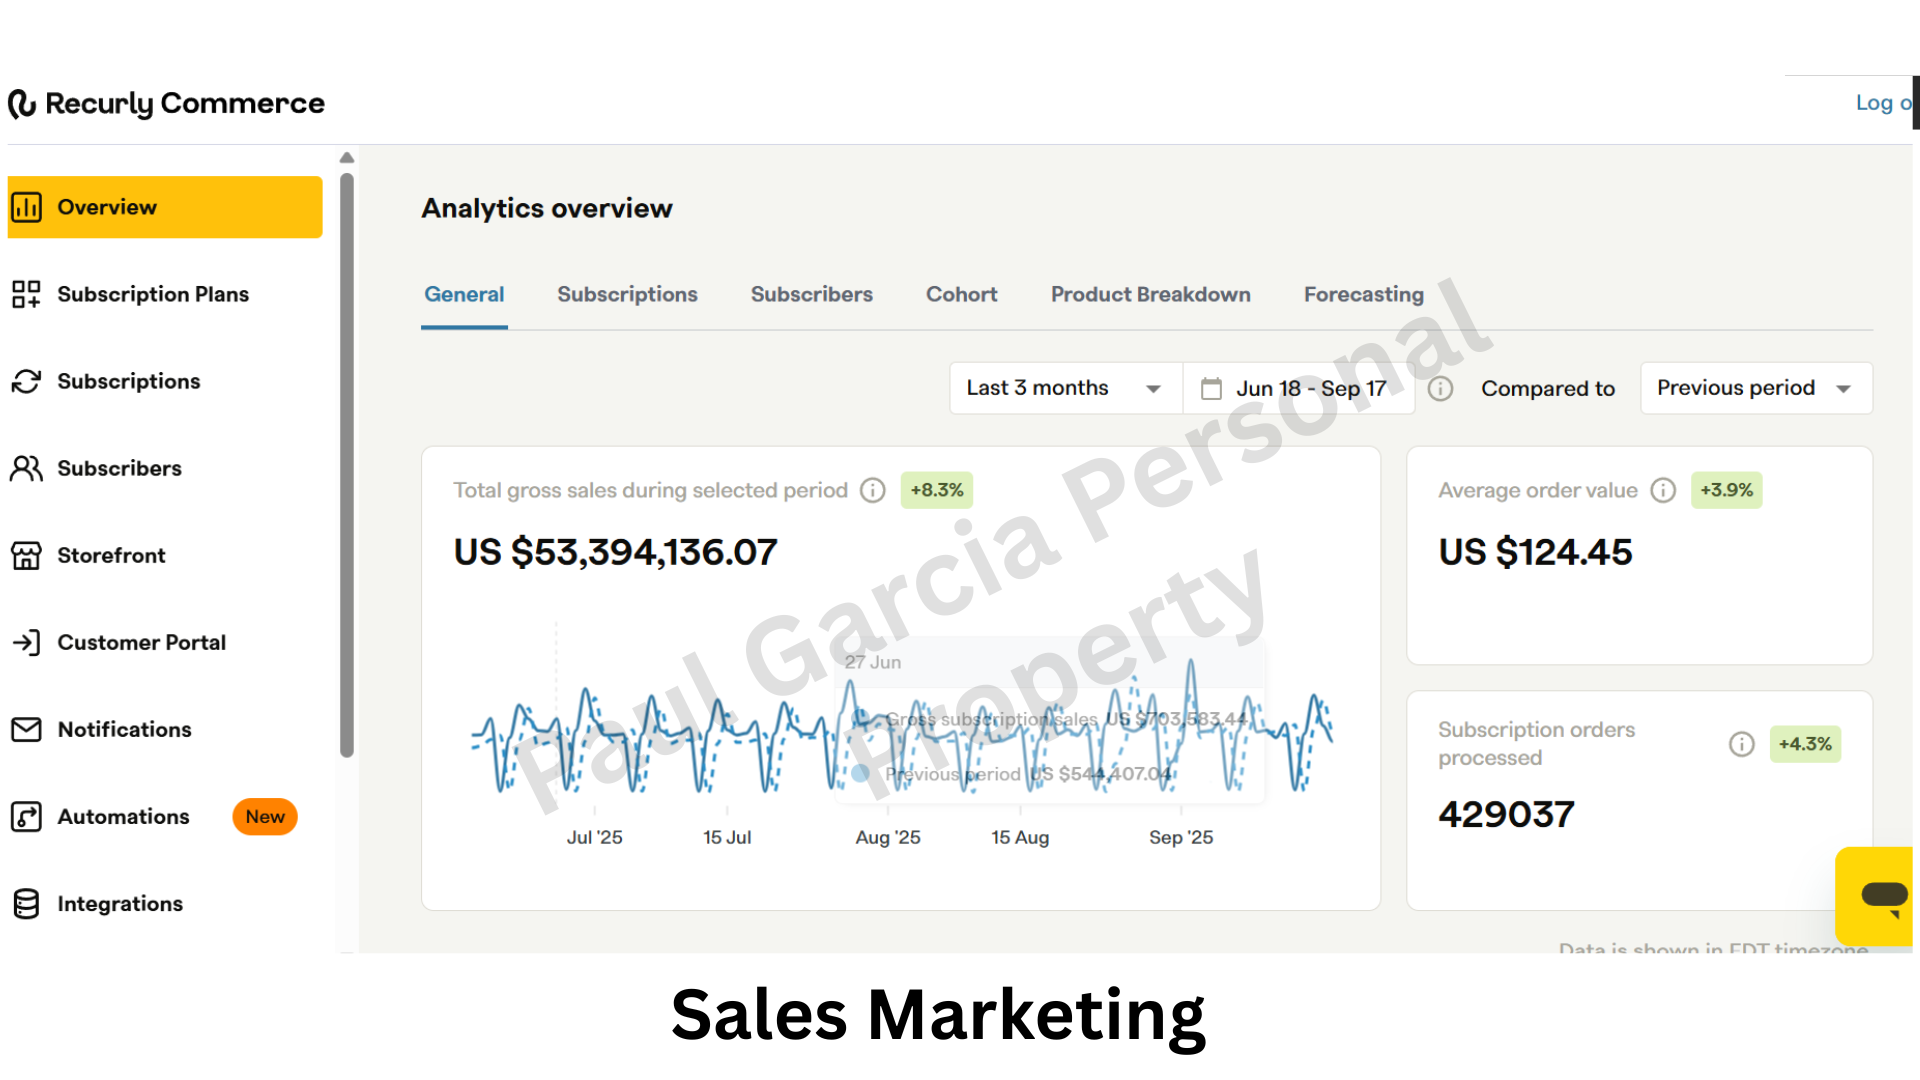Image resolution: width=1920 pixels, height=1080 pixels.
Task: Click the Subscriptions refresh-arrows icon
Action: click(x=27, y=381)
